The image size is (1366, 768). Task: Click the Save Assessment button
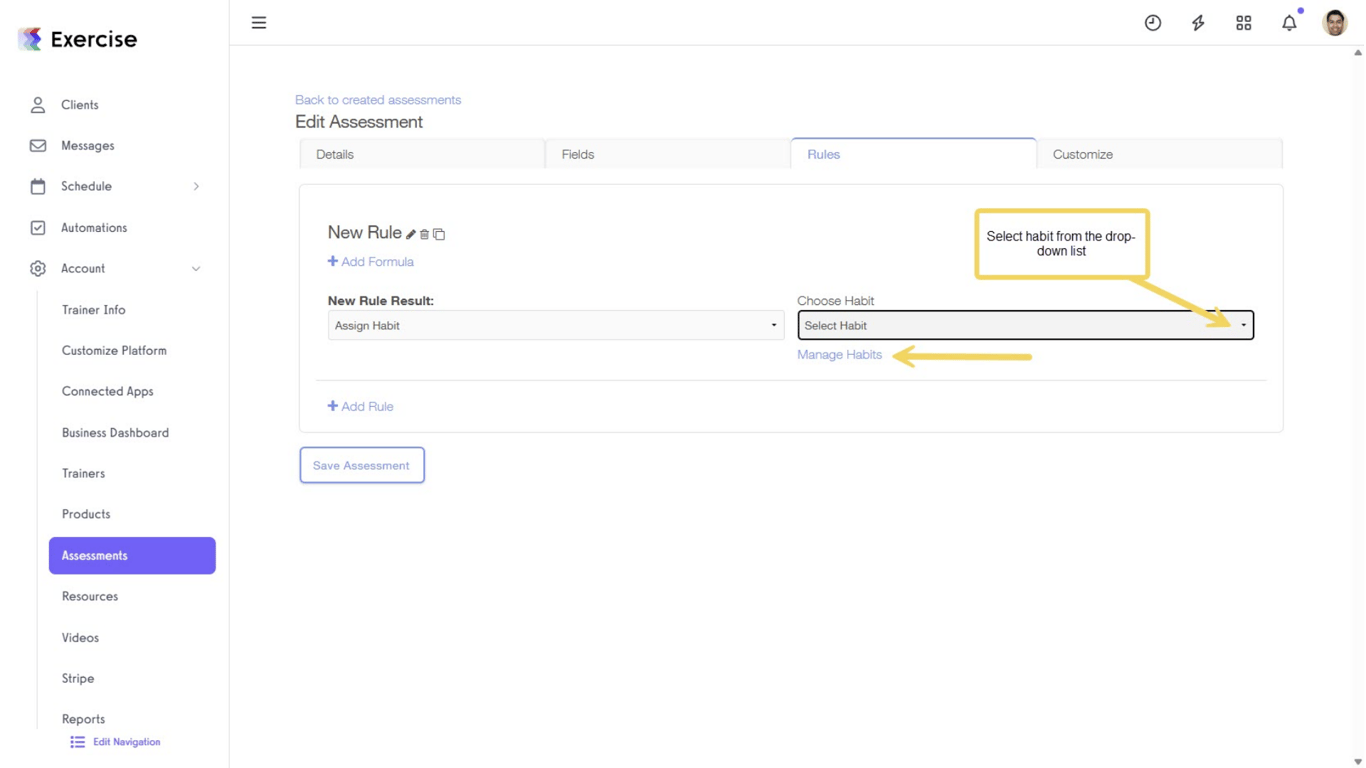click(x=362, y=465)
